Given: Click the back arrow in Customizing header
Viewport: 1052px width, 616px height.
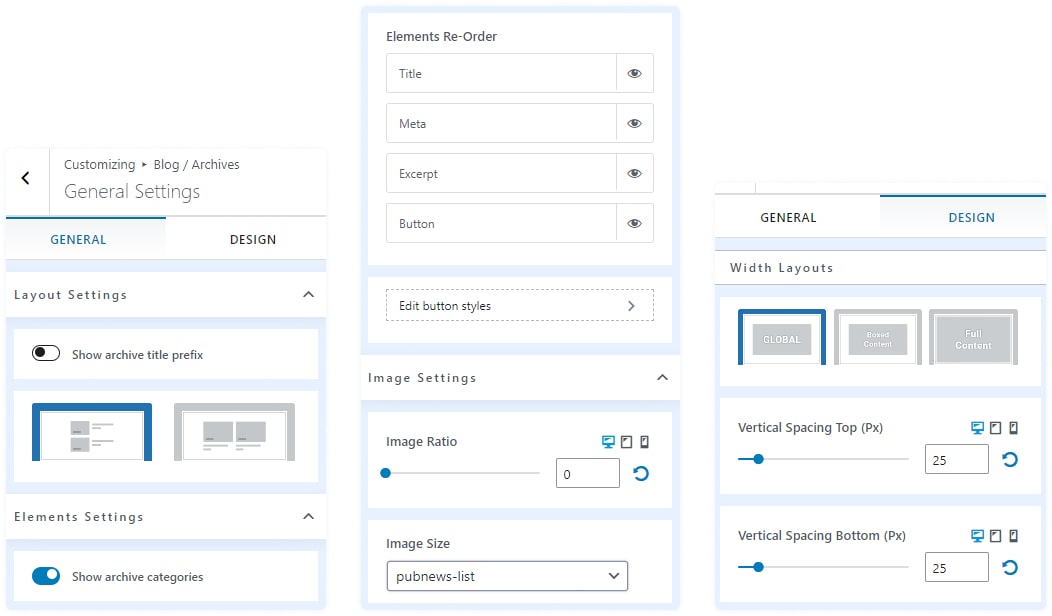Looking at the screenshot, I should tap(26, 178).
